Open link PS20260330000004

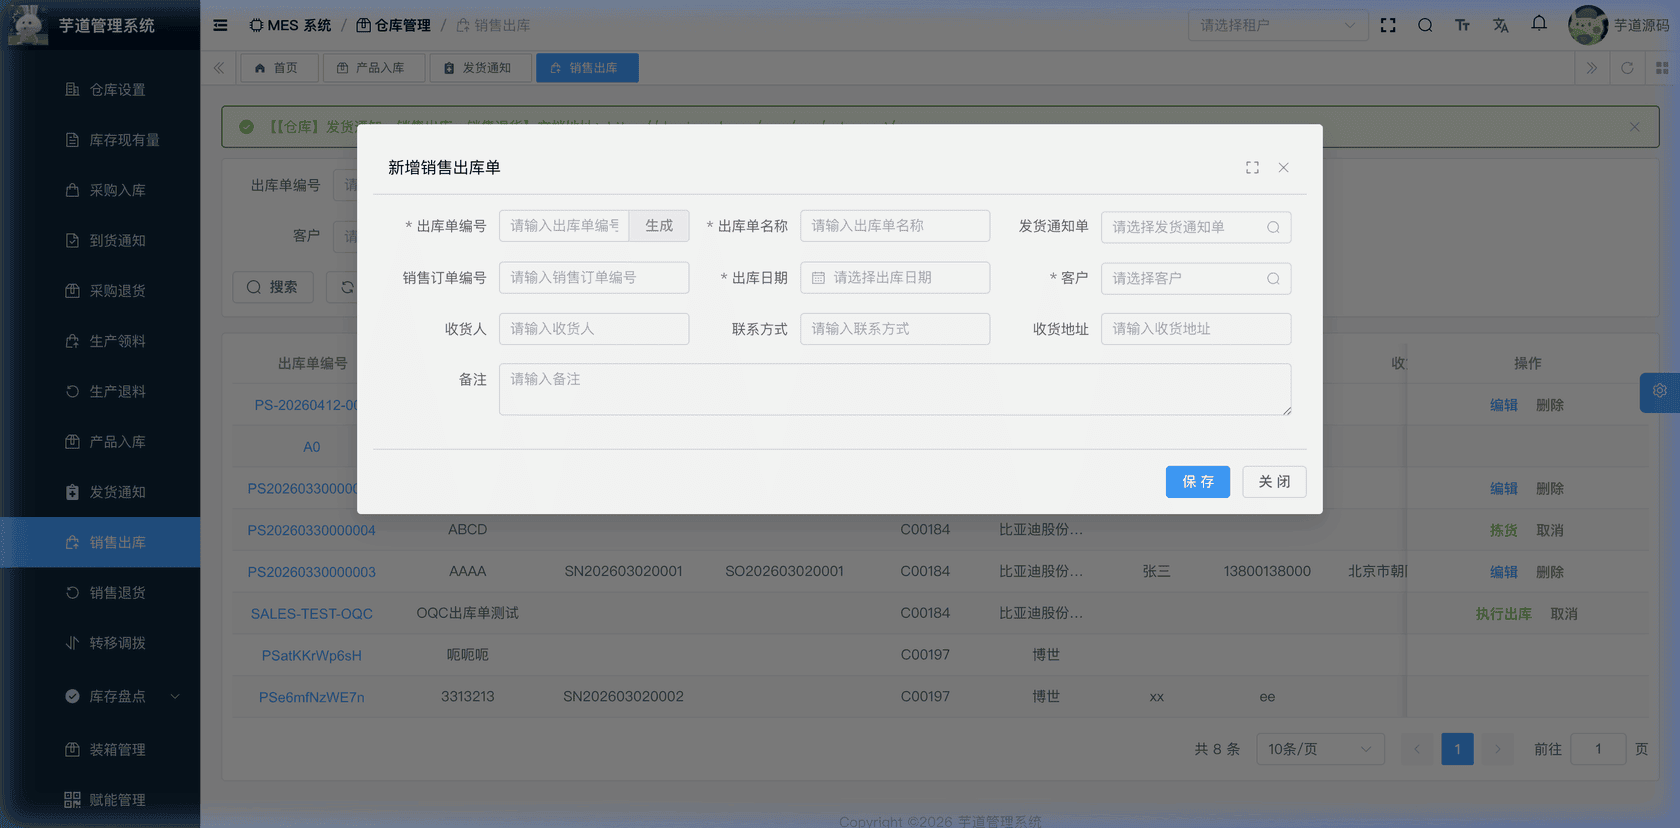[x=311, y=530]
